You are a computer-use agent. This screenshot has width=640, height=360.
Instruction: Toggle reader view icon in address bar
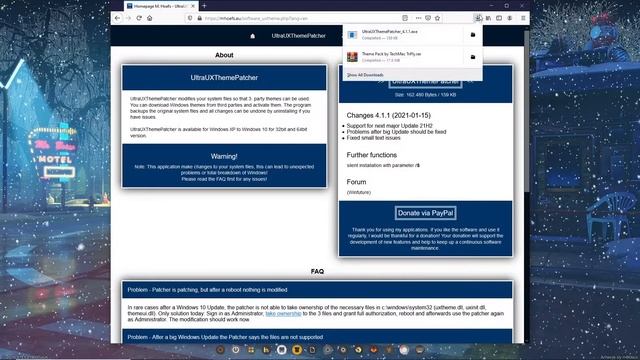pos(405,18)
